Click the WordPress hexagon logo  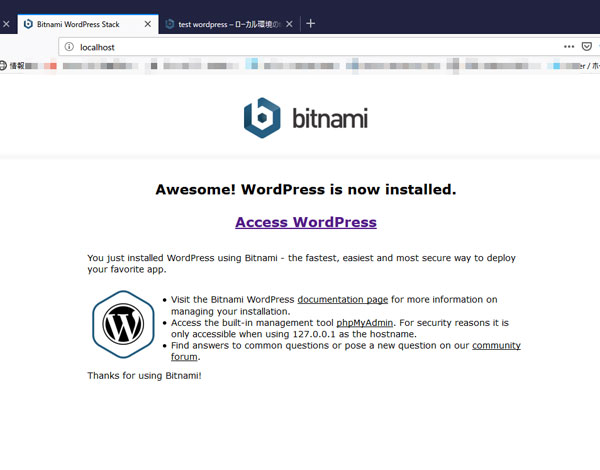coord(123,324)
